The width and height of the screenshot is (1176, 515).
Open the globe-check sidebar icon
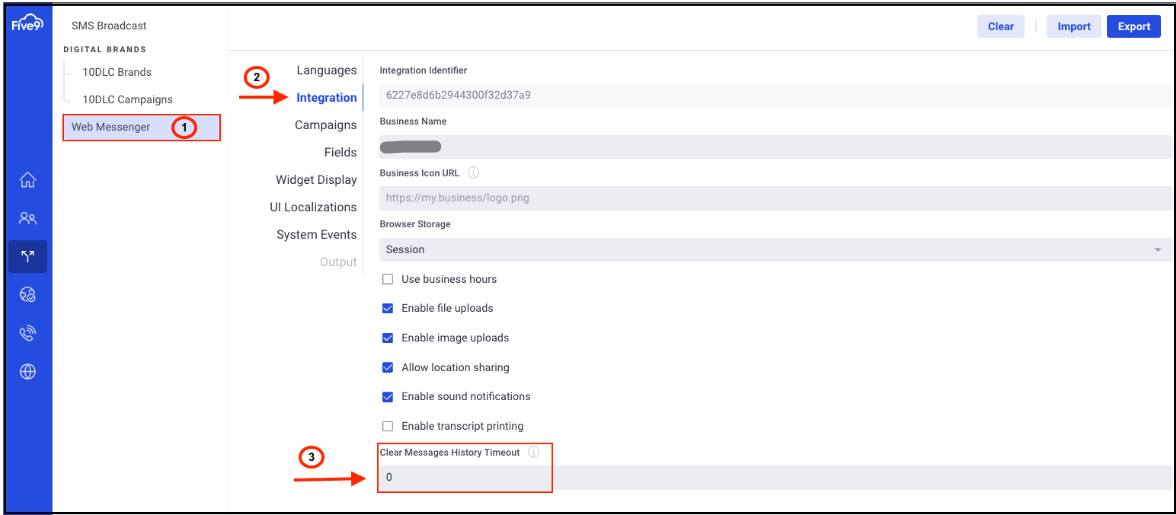click(28, 295)
